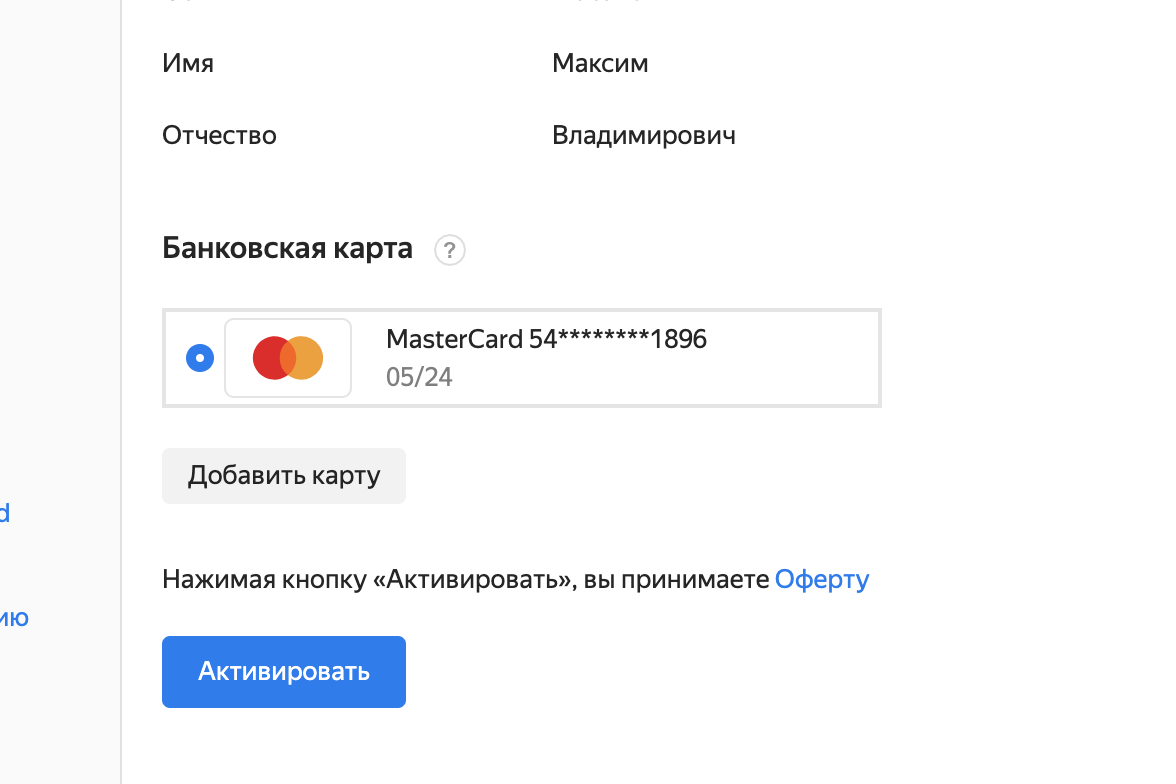Click the name value «Максим»
This screenshot has width=1176, height=784.
point(600,64)
